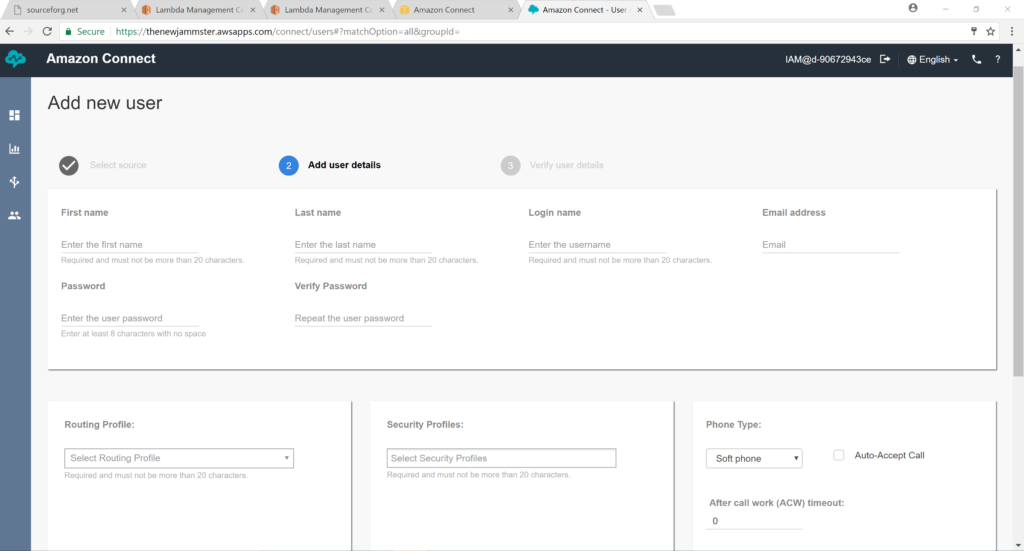Close the Amazon Connect - User tab
Screen dimensions: 1024x551
coord(639,10)
